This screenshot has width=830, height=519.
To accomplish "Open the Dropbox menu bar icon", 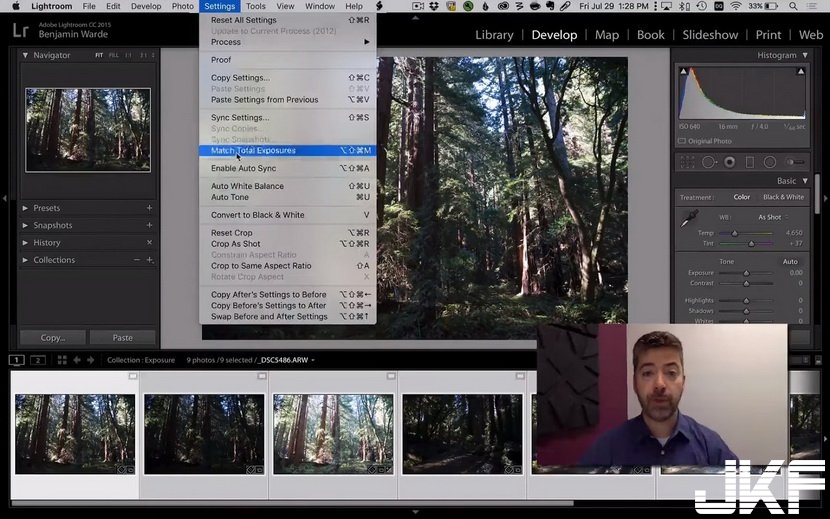I will 434,6.
